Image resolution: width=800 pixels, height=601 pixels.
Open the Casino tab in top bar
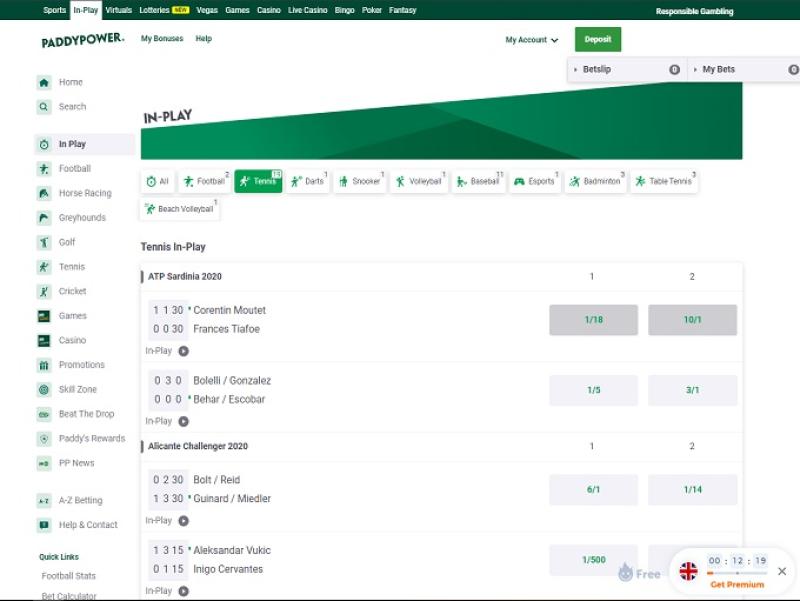point(268,10)
